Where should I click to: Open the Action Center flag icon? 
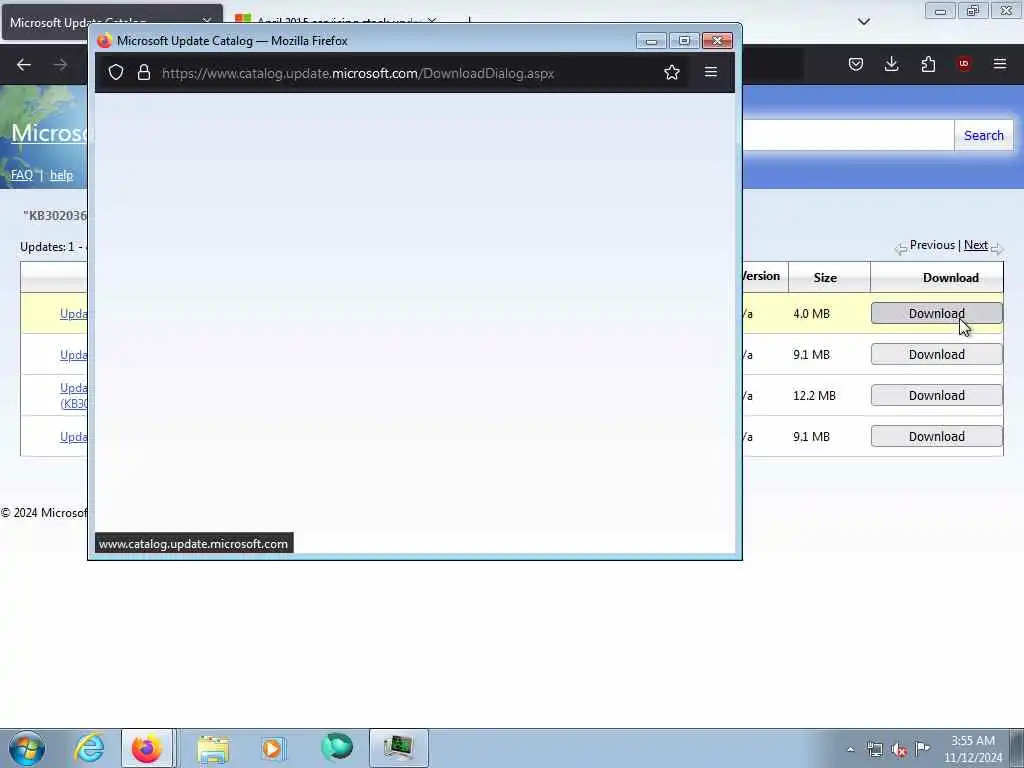(x=922, y=748)
